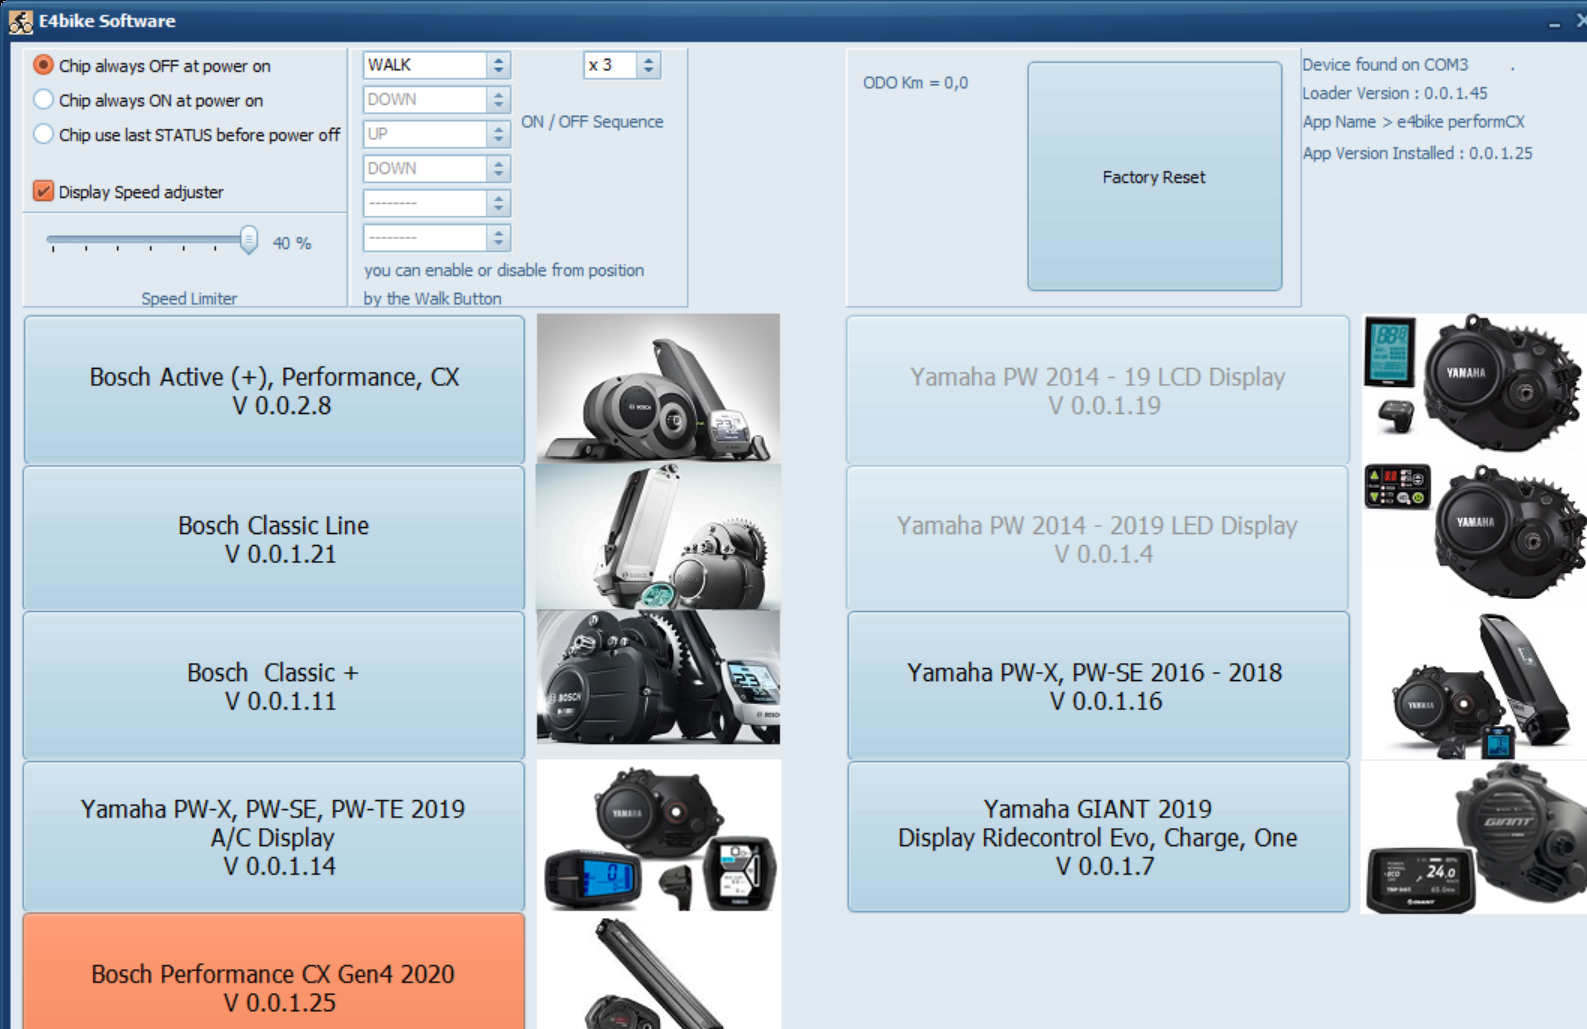This screenshot has height=1029, width=1587.
Task: Select Bosch Active (+), Performance, CX V 0.0.2.8
Action: (x=274, y=391)
